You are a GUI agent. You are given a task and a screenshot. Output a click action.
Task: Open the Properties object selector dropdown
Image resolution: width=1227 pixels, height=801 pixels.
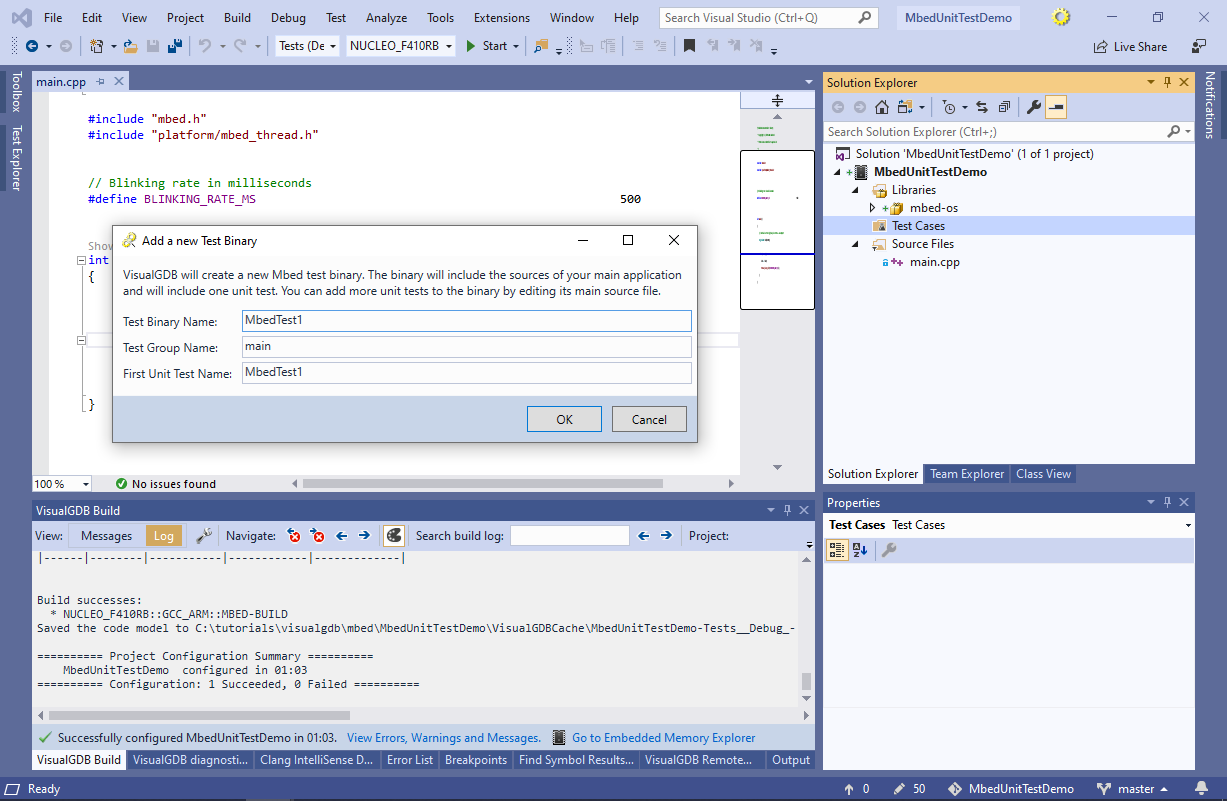click(1188, 525)
